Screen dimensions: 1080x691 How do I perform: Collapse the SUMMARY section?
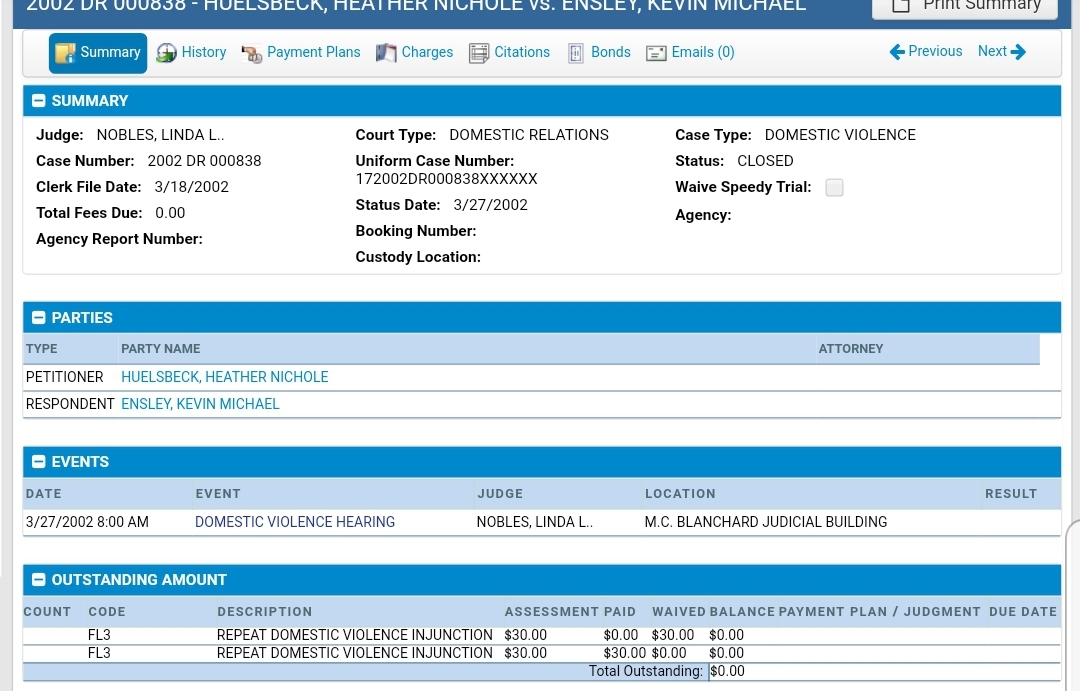pyautogui.click(x=39, y=101)
